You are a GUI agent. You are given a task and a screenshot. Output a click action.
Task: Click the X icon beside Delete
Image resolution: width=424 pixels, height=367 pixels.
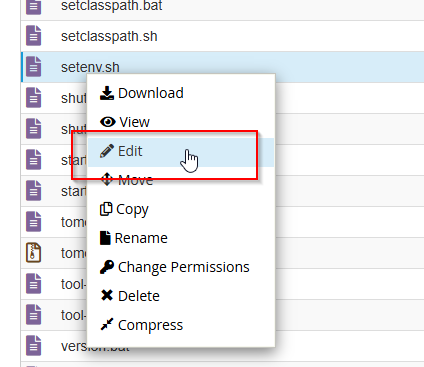pos(107,295)
